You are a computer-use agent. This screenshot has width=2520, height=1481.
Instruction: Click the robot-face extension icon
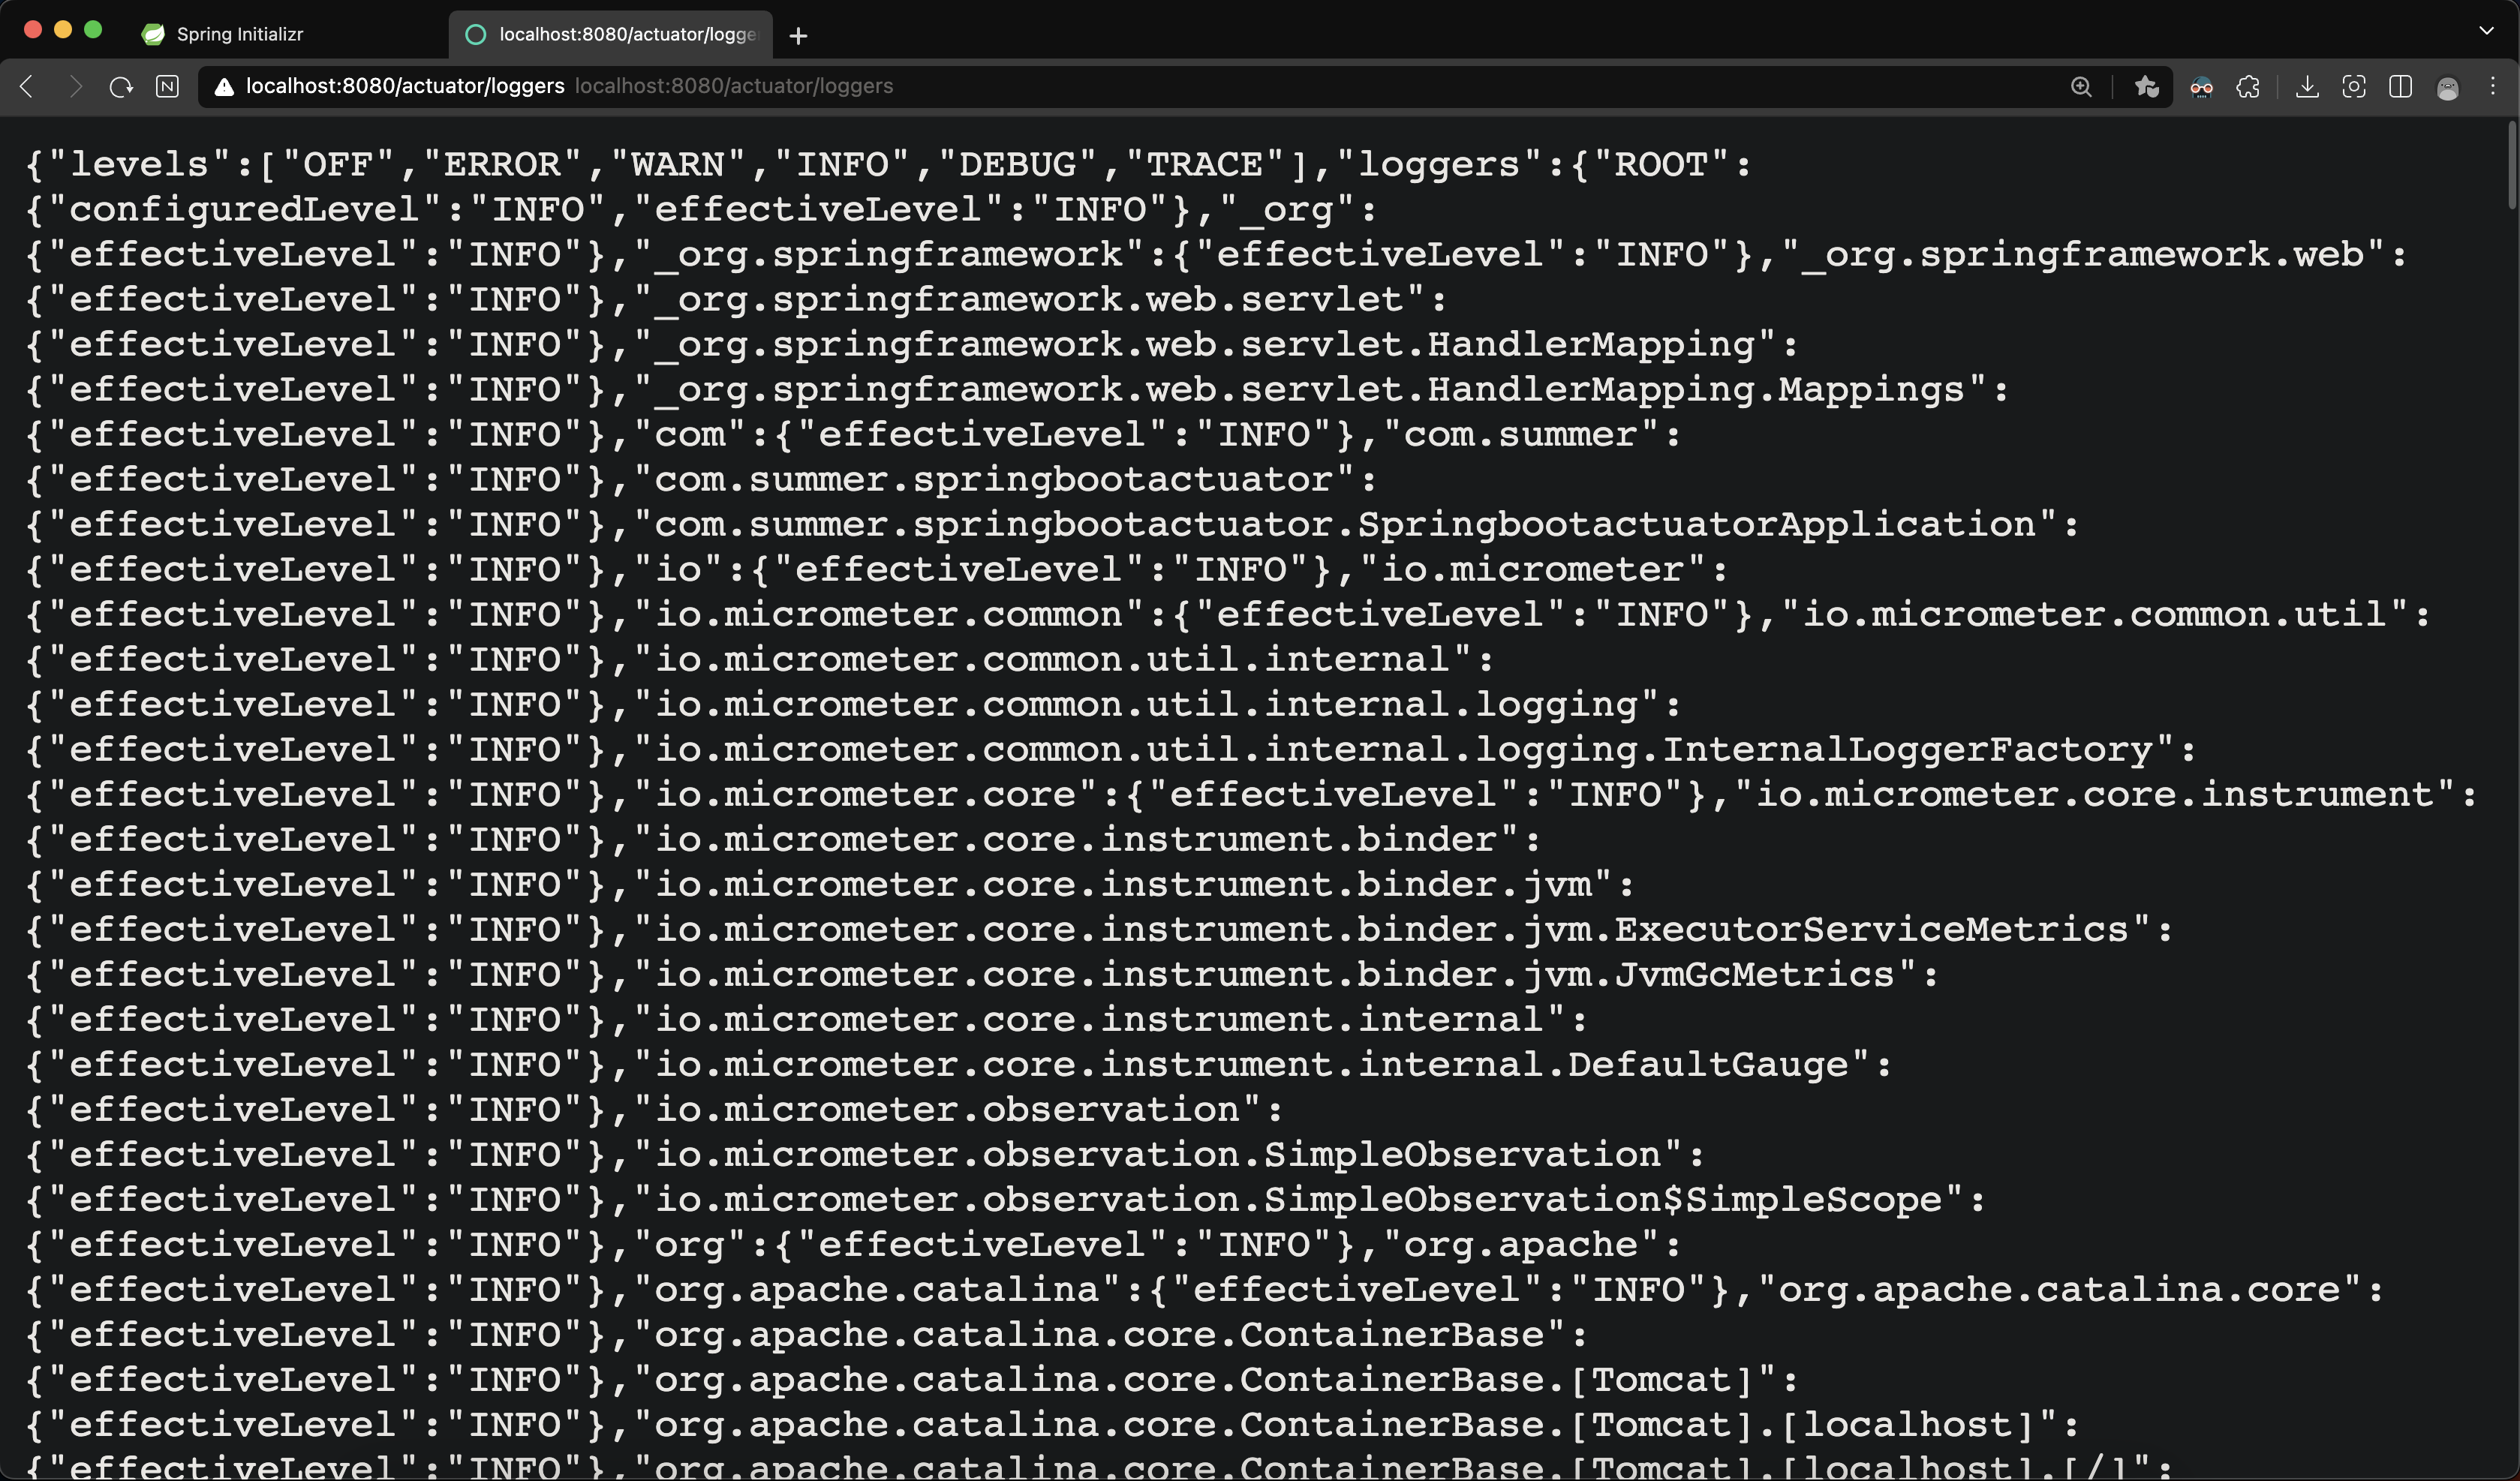2201,87
